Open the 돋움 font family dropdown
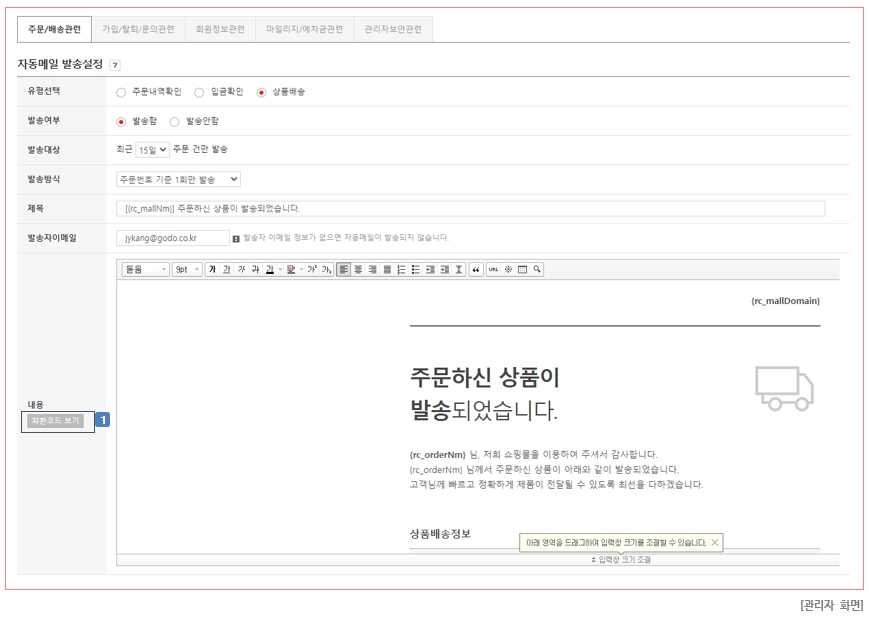The width and height of the screenshot is (869, 620). coord(145,270)
